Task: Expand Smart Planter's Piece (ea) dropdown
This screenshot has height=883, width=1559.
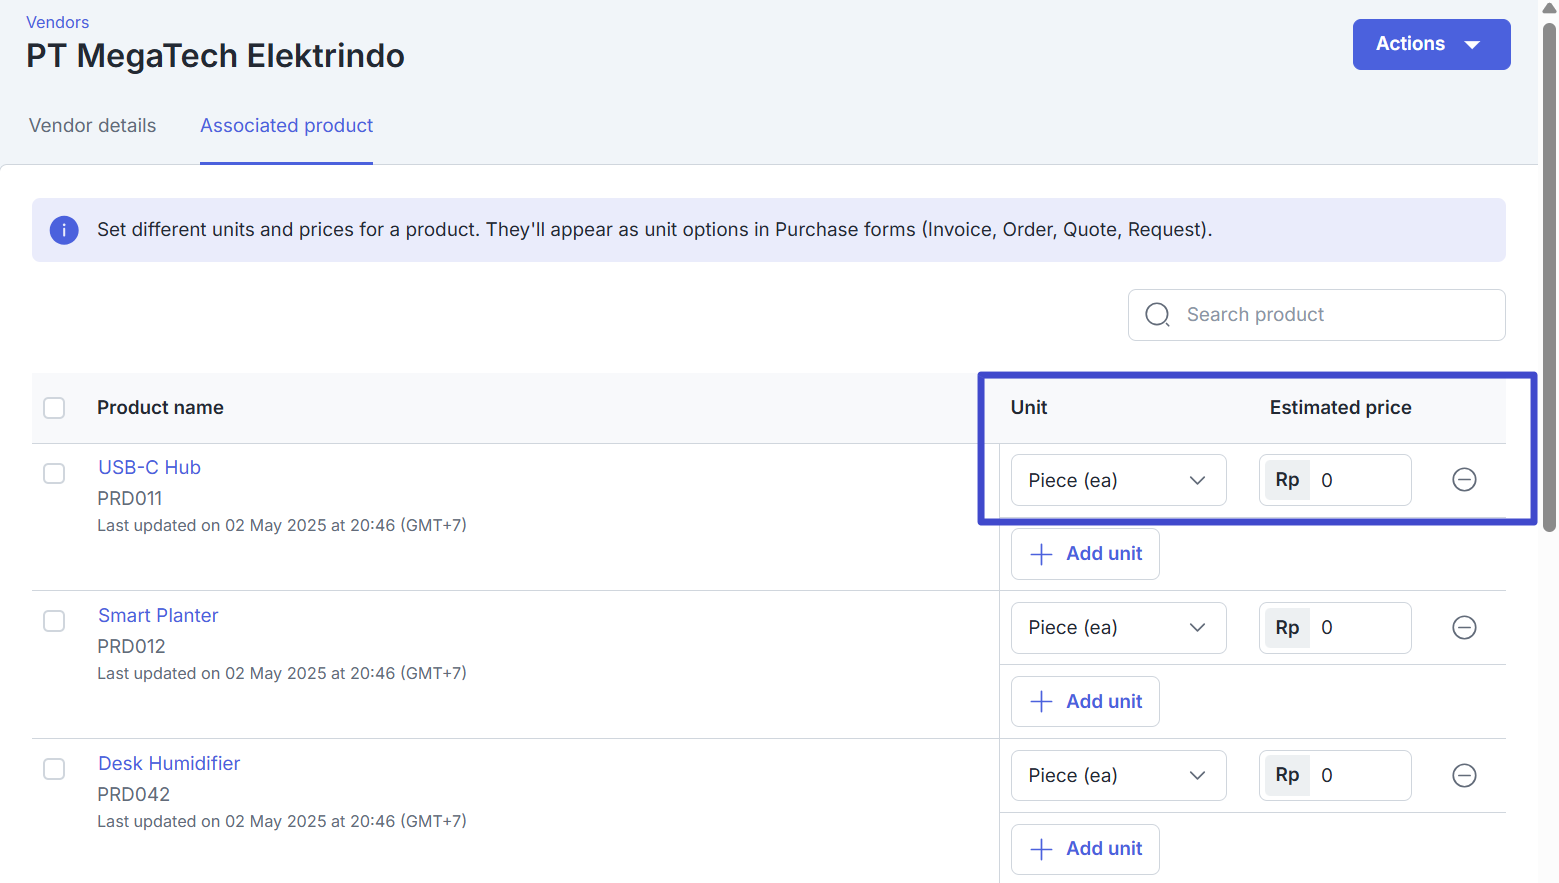Action: point(1118,628)
